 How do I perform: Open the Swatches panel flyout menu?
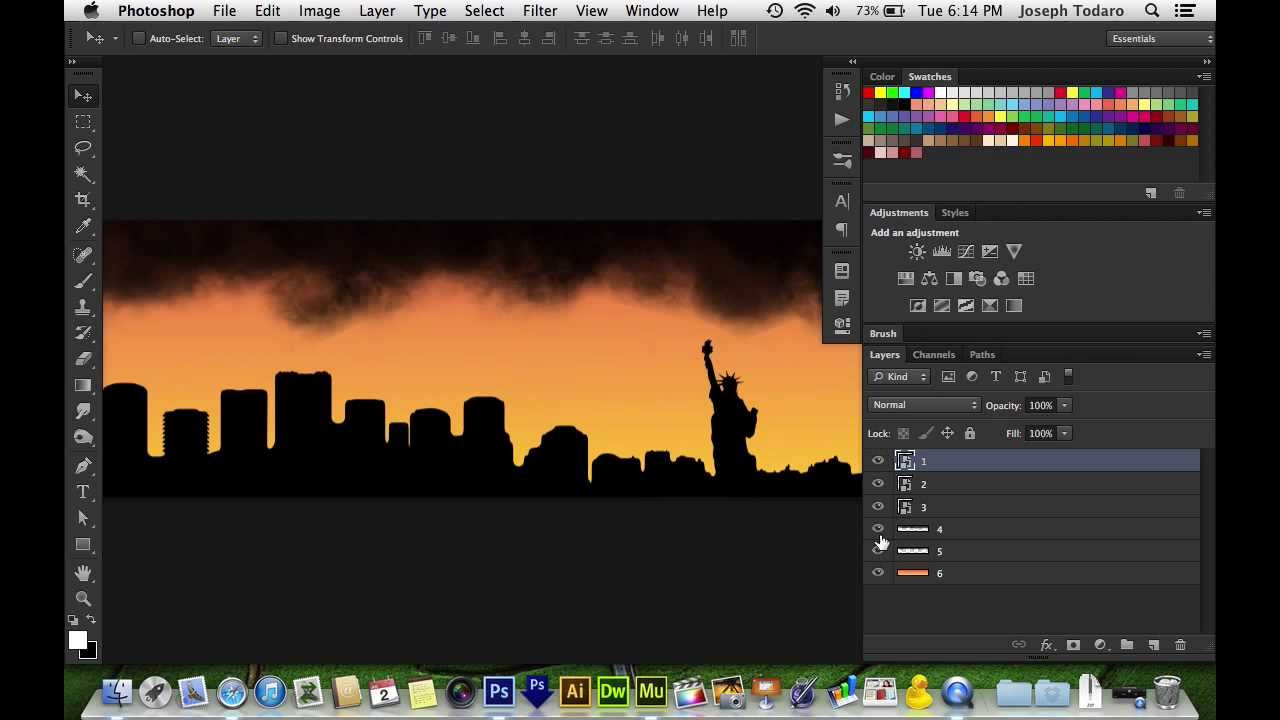(x=1204, y=77)
